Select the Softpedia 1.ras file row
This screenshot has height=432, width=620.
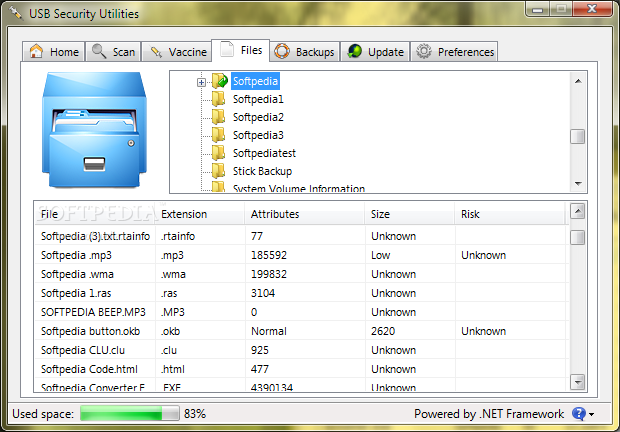301,293
